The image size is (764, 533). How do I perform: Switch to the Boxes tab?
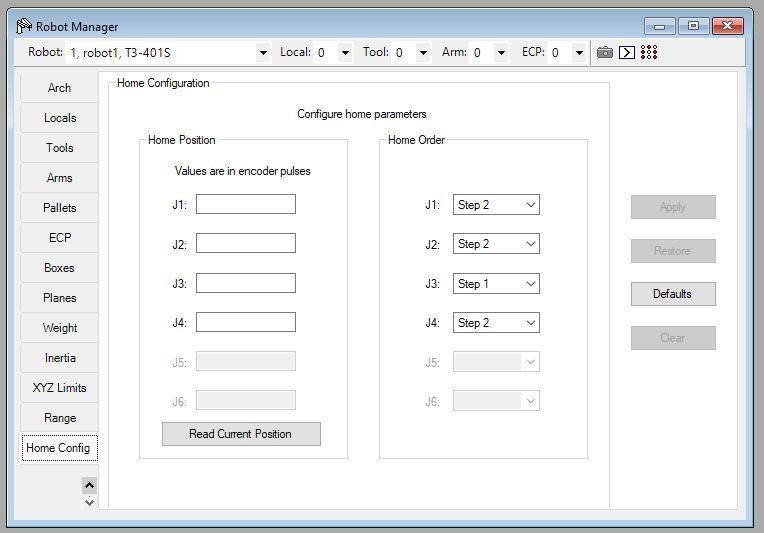59,268
